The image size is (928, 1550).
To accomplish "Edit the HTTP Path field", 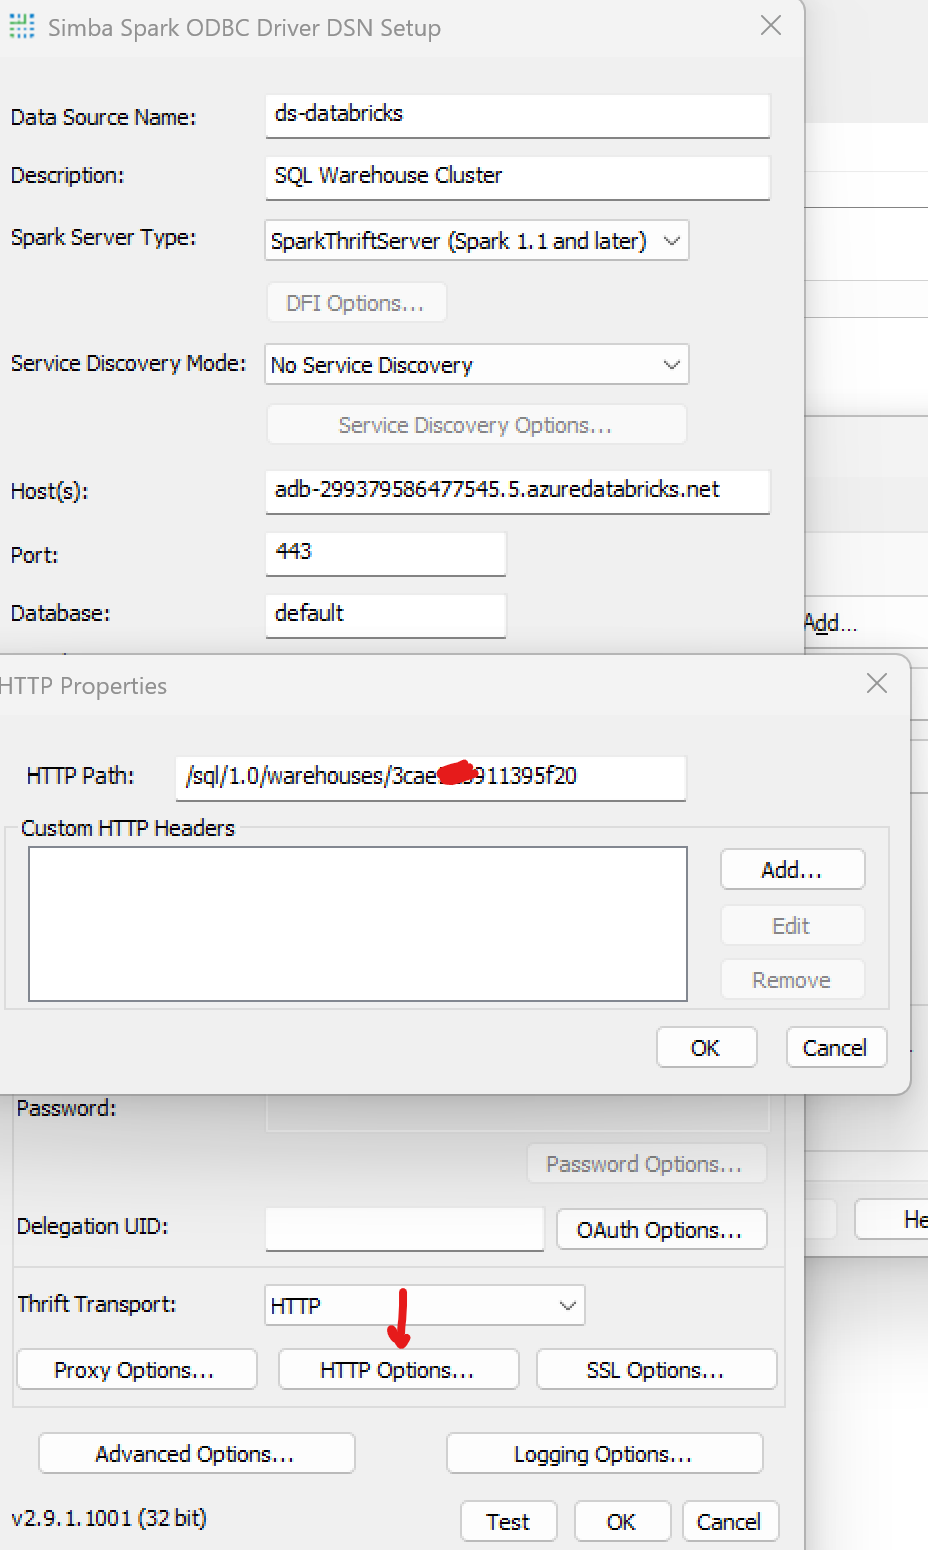I will (431, 777).
